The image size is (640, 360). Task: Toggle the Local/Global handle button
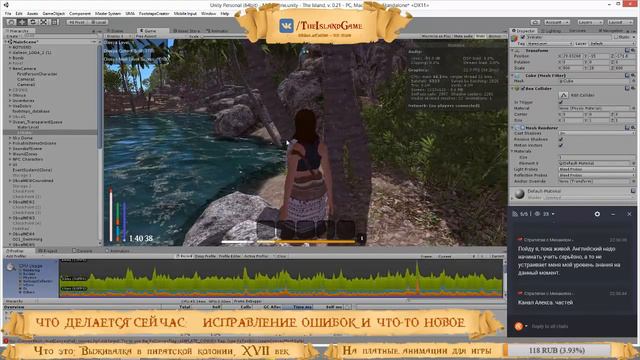(x=98, y=22)
